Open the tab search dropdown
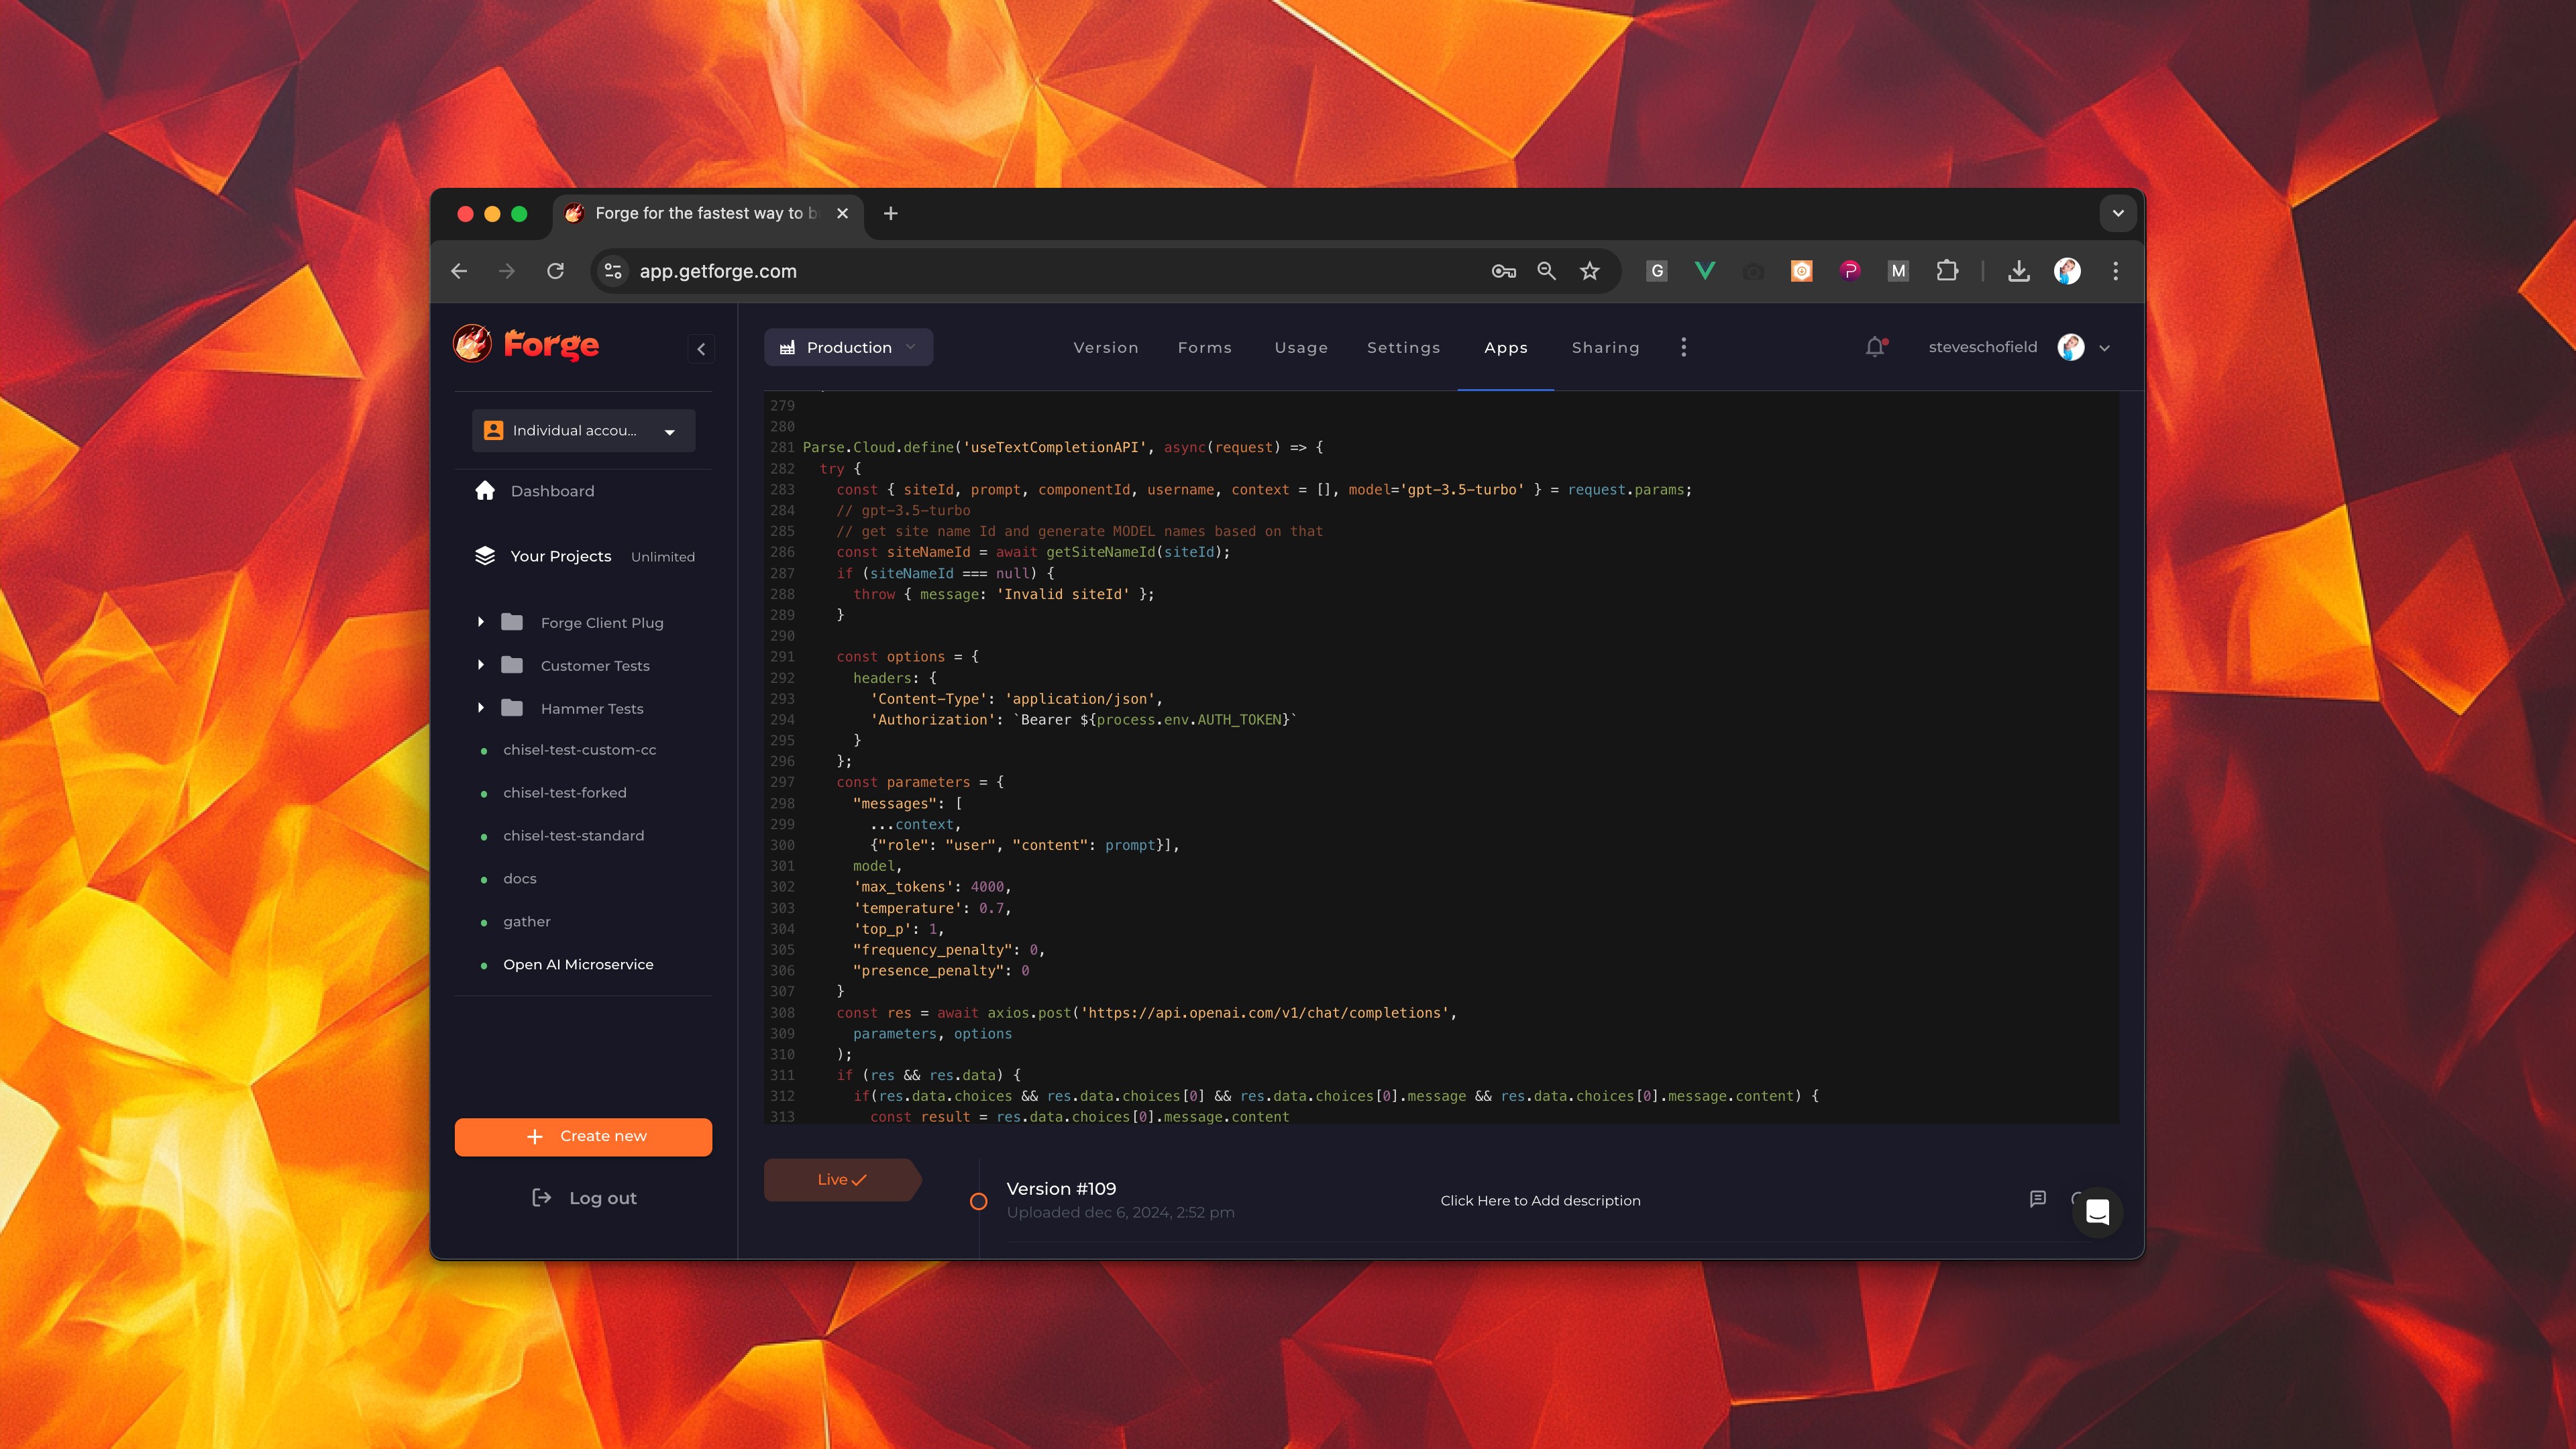The height and width of the screenshot is (1449, 2576). 2118,213
